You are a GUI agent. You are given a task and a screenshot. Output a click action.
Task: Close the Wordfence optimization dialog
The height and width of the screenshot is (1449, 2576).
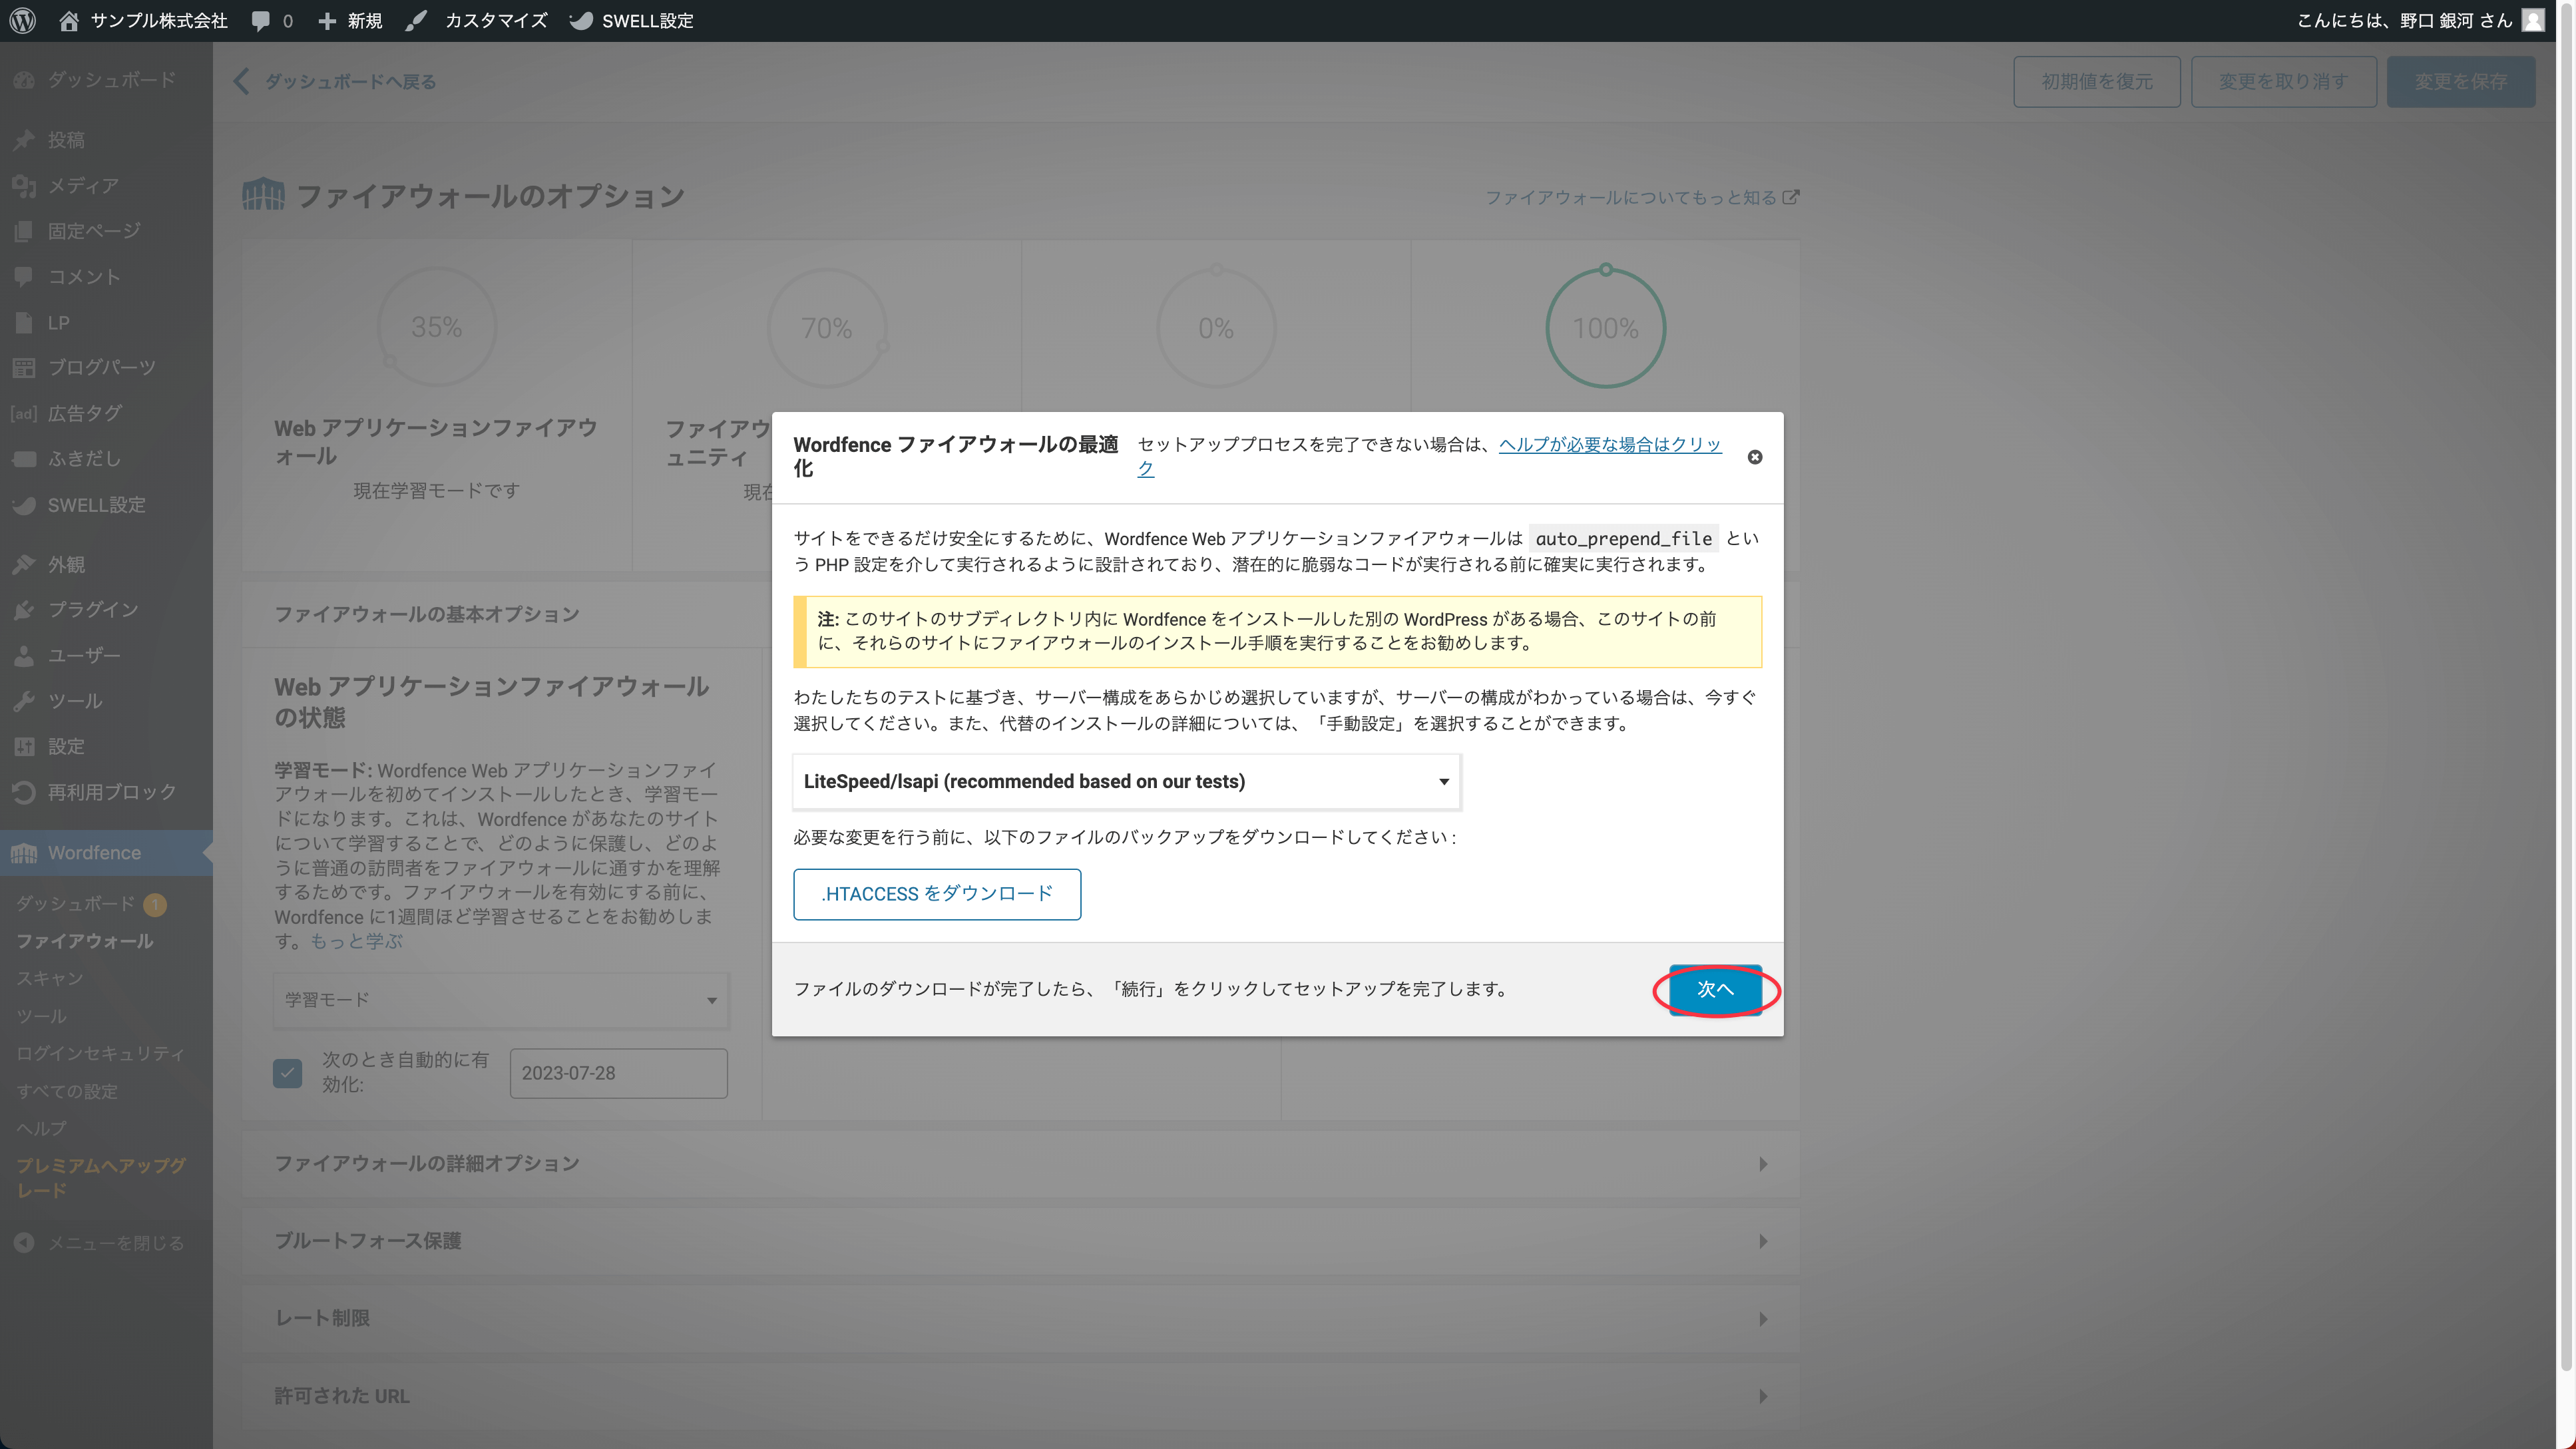(x=1754, y=457)
